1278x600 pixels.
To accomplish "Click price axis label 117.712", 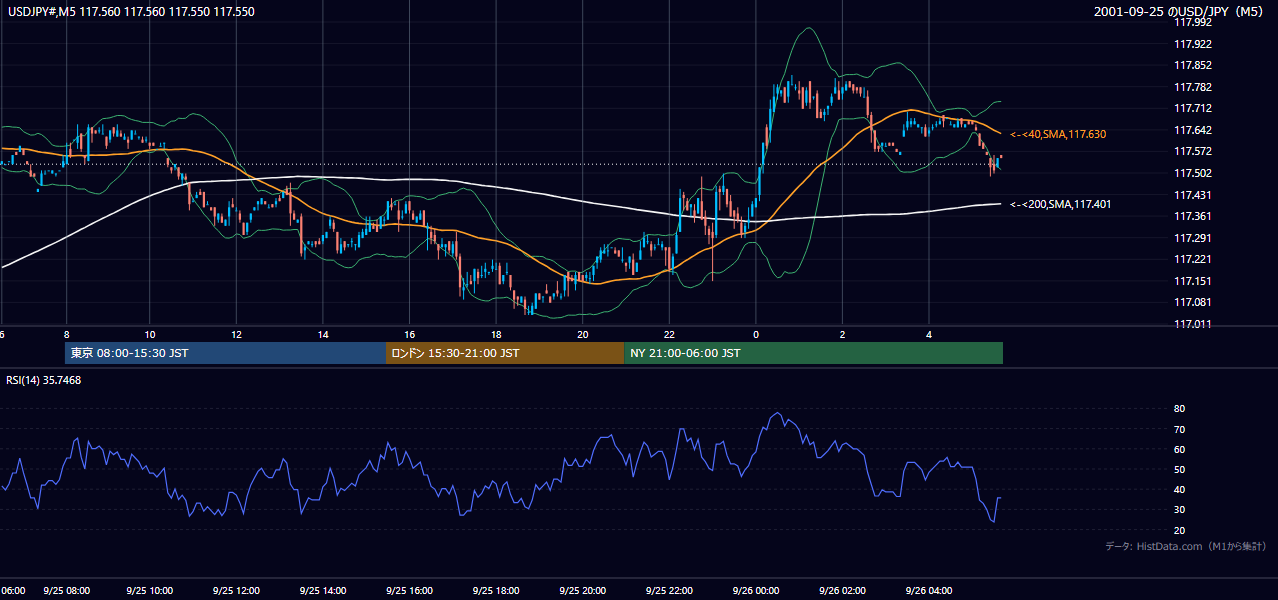I will click(x=1193, y=108).
